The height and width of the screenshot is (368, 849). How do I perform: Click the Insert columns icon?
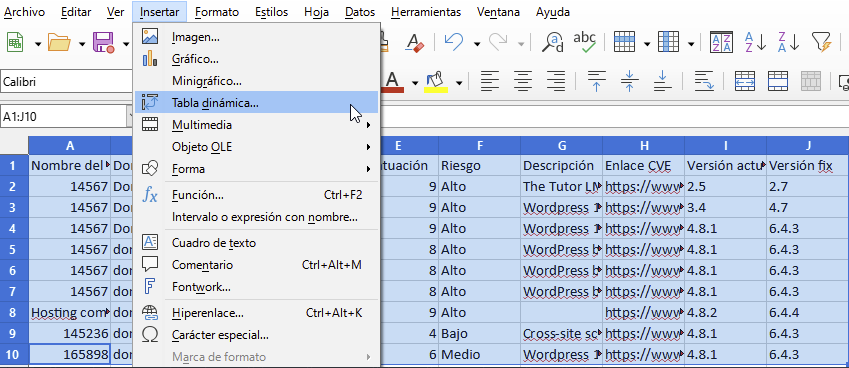coord(668,42)
